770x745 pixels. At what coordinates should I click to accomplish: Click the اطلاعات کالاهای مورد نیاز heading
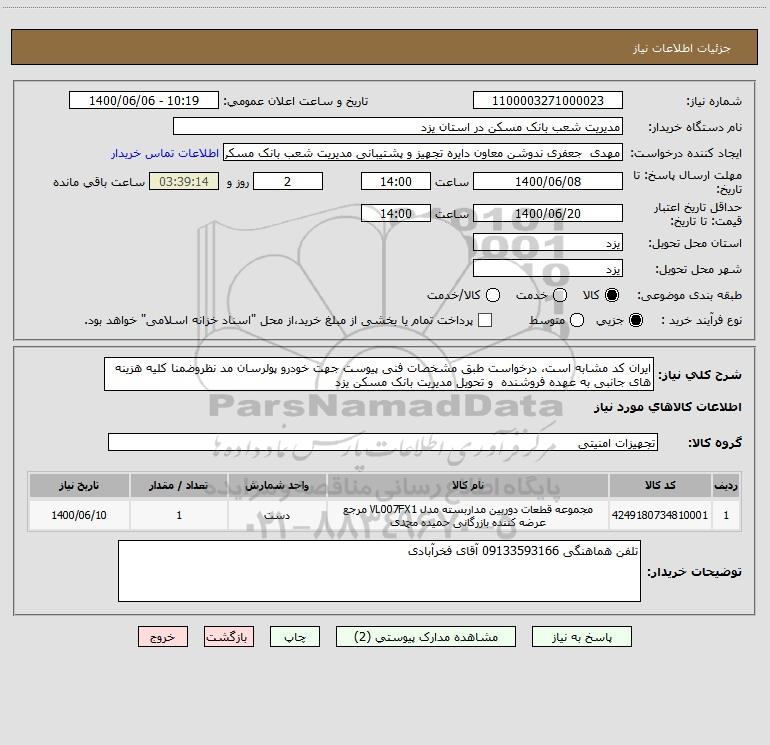(667, 407)
